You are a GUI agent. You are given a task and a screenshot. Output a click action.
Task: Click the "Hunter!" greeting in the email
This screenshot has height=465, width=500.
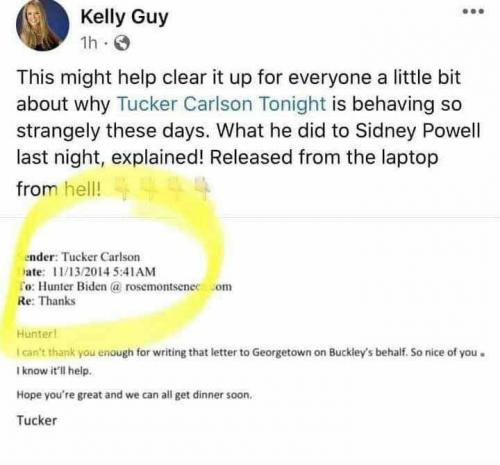pos(37,334)
